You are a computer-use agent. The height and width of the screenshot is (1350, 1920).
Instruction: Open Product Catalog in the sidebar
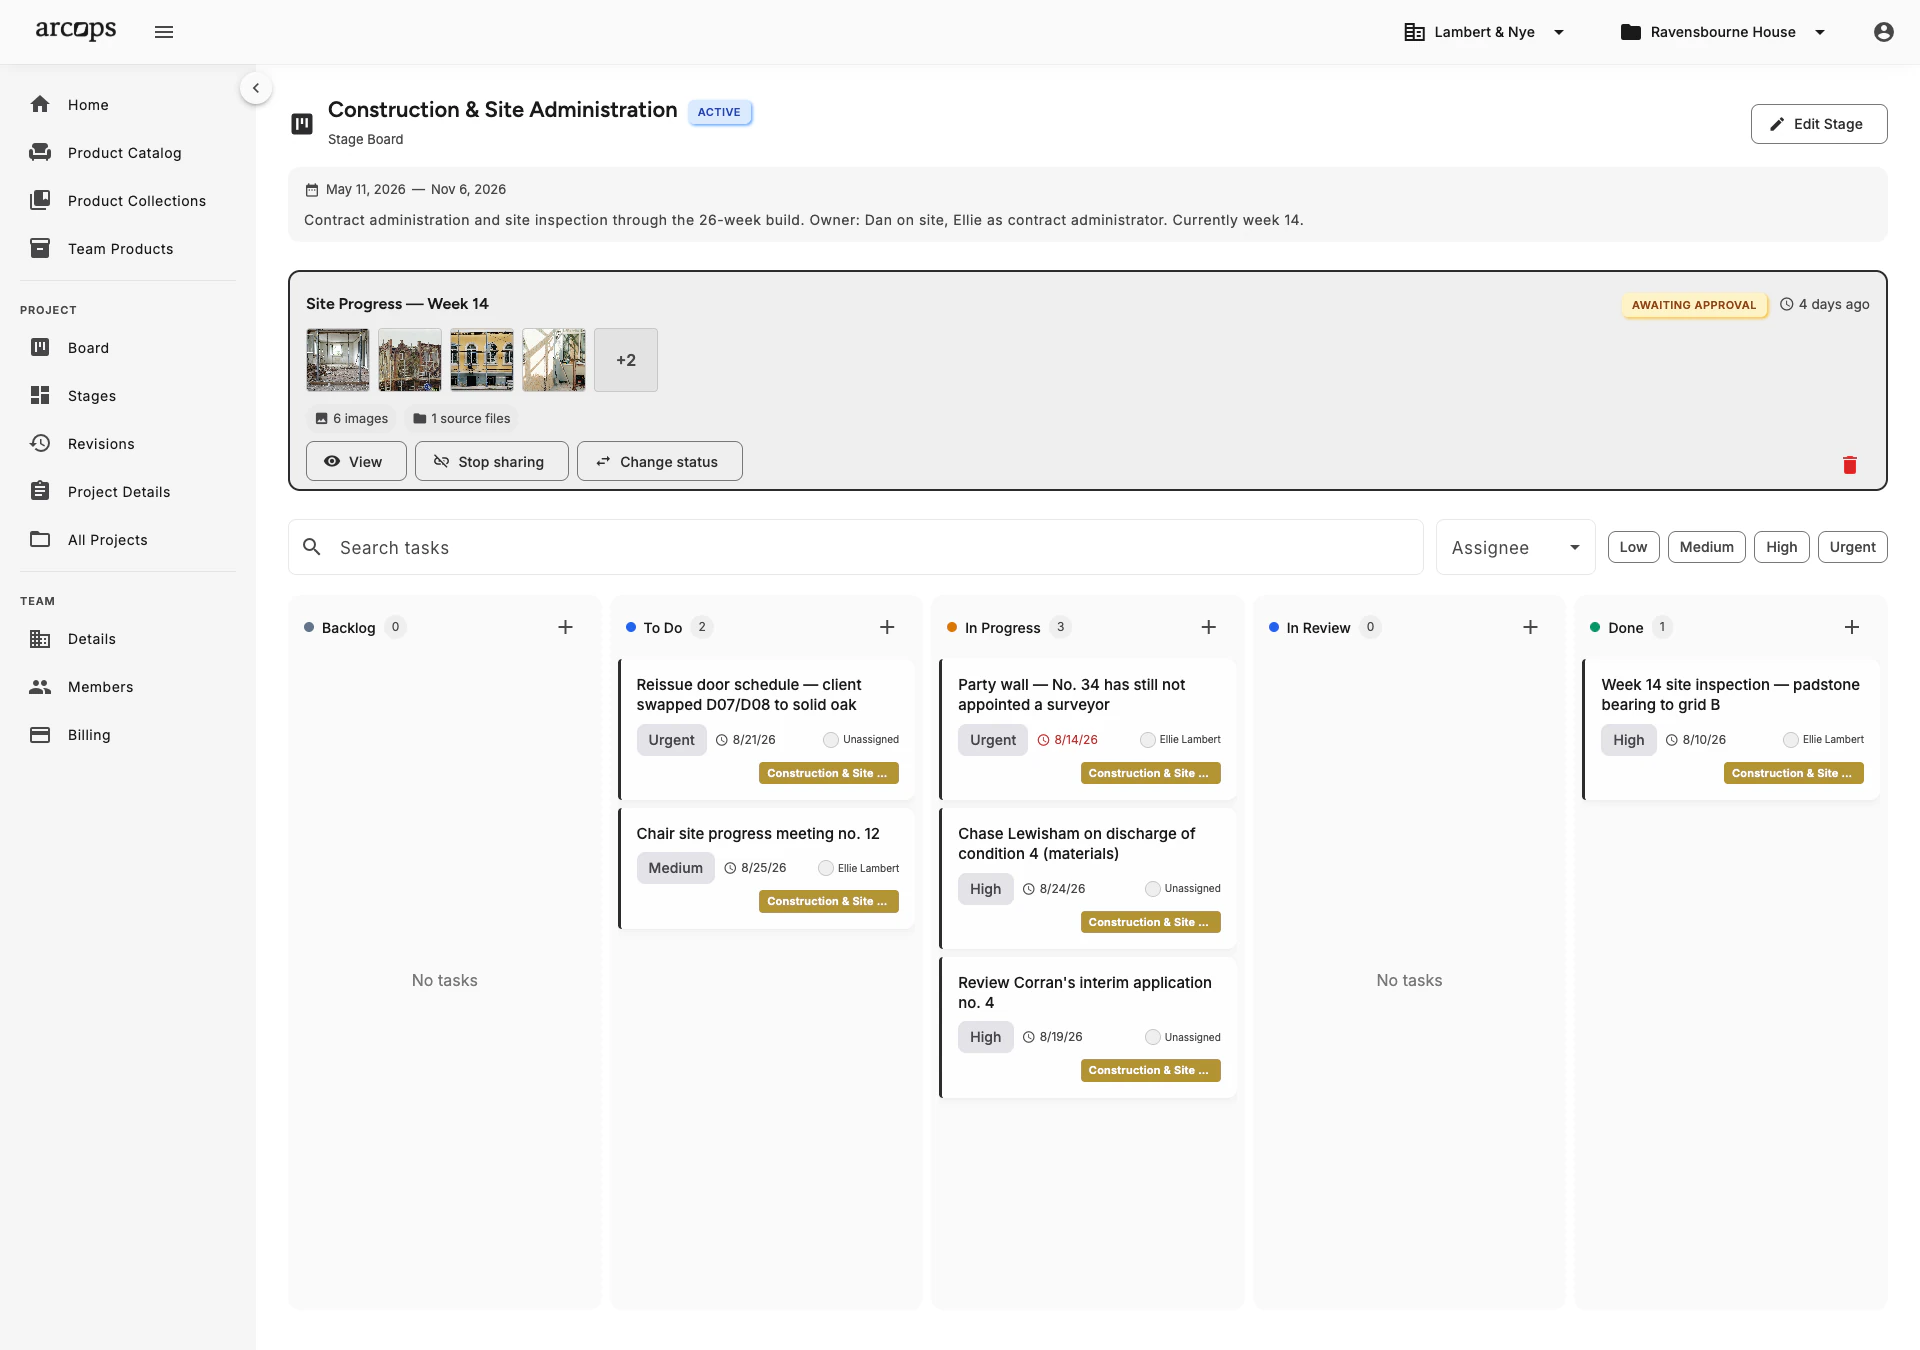tap(128, 153)
